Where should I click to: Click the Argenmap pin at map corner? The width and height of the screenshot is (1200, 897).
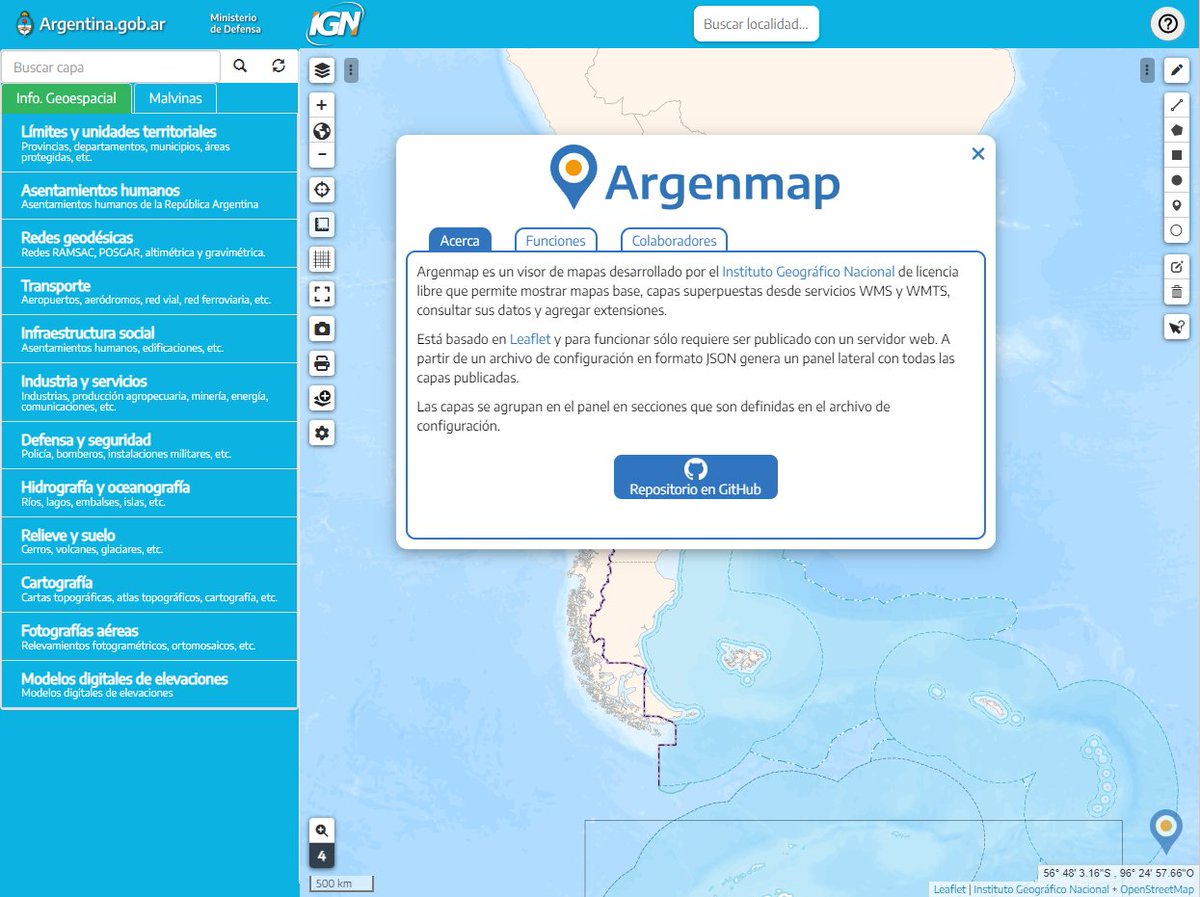(x=1166, y=831)
